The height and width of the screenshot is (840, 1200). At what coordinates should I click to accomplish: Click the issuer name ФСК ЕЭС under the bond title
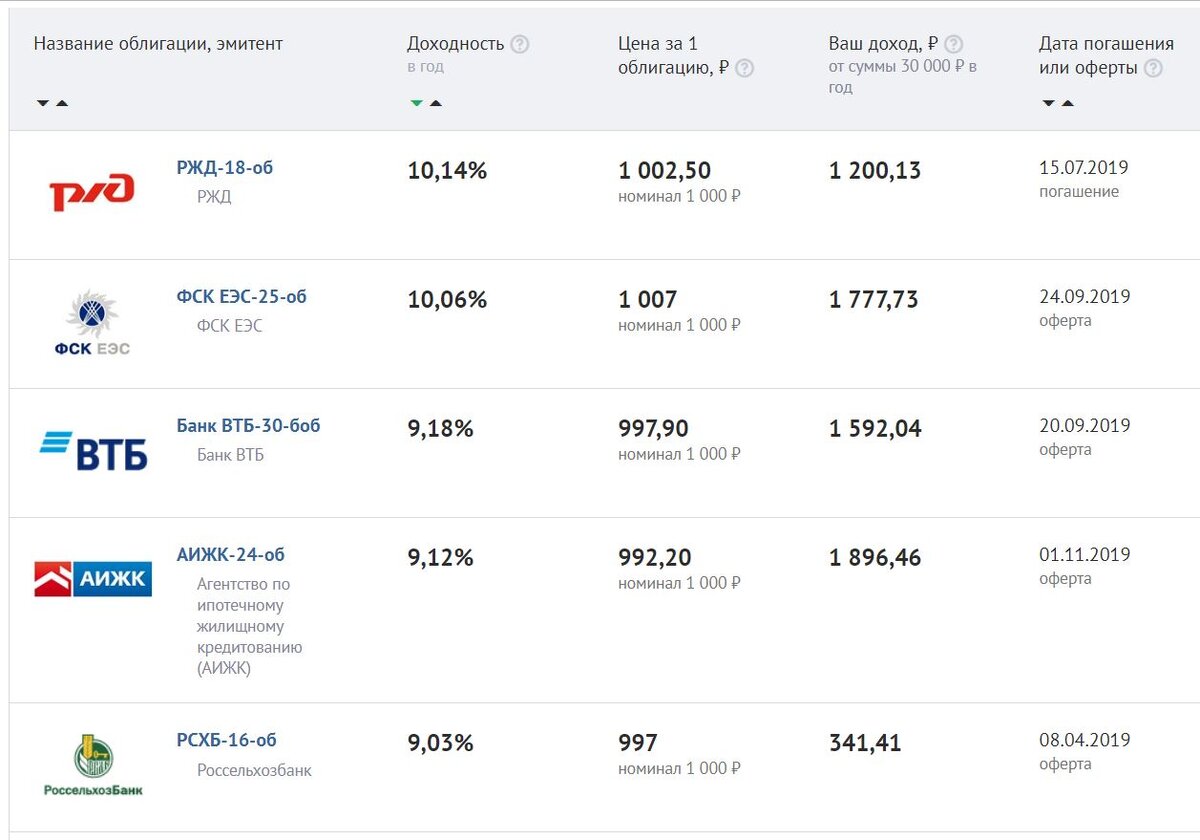pos(230,326)
